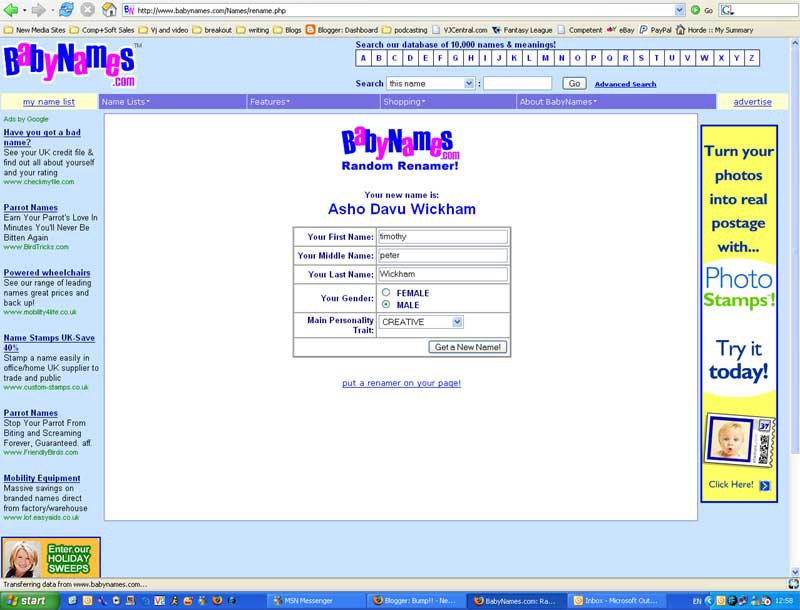Open the writing bookmark folder
Viewport: 800px width, 610px height.
click(253, 30)
